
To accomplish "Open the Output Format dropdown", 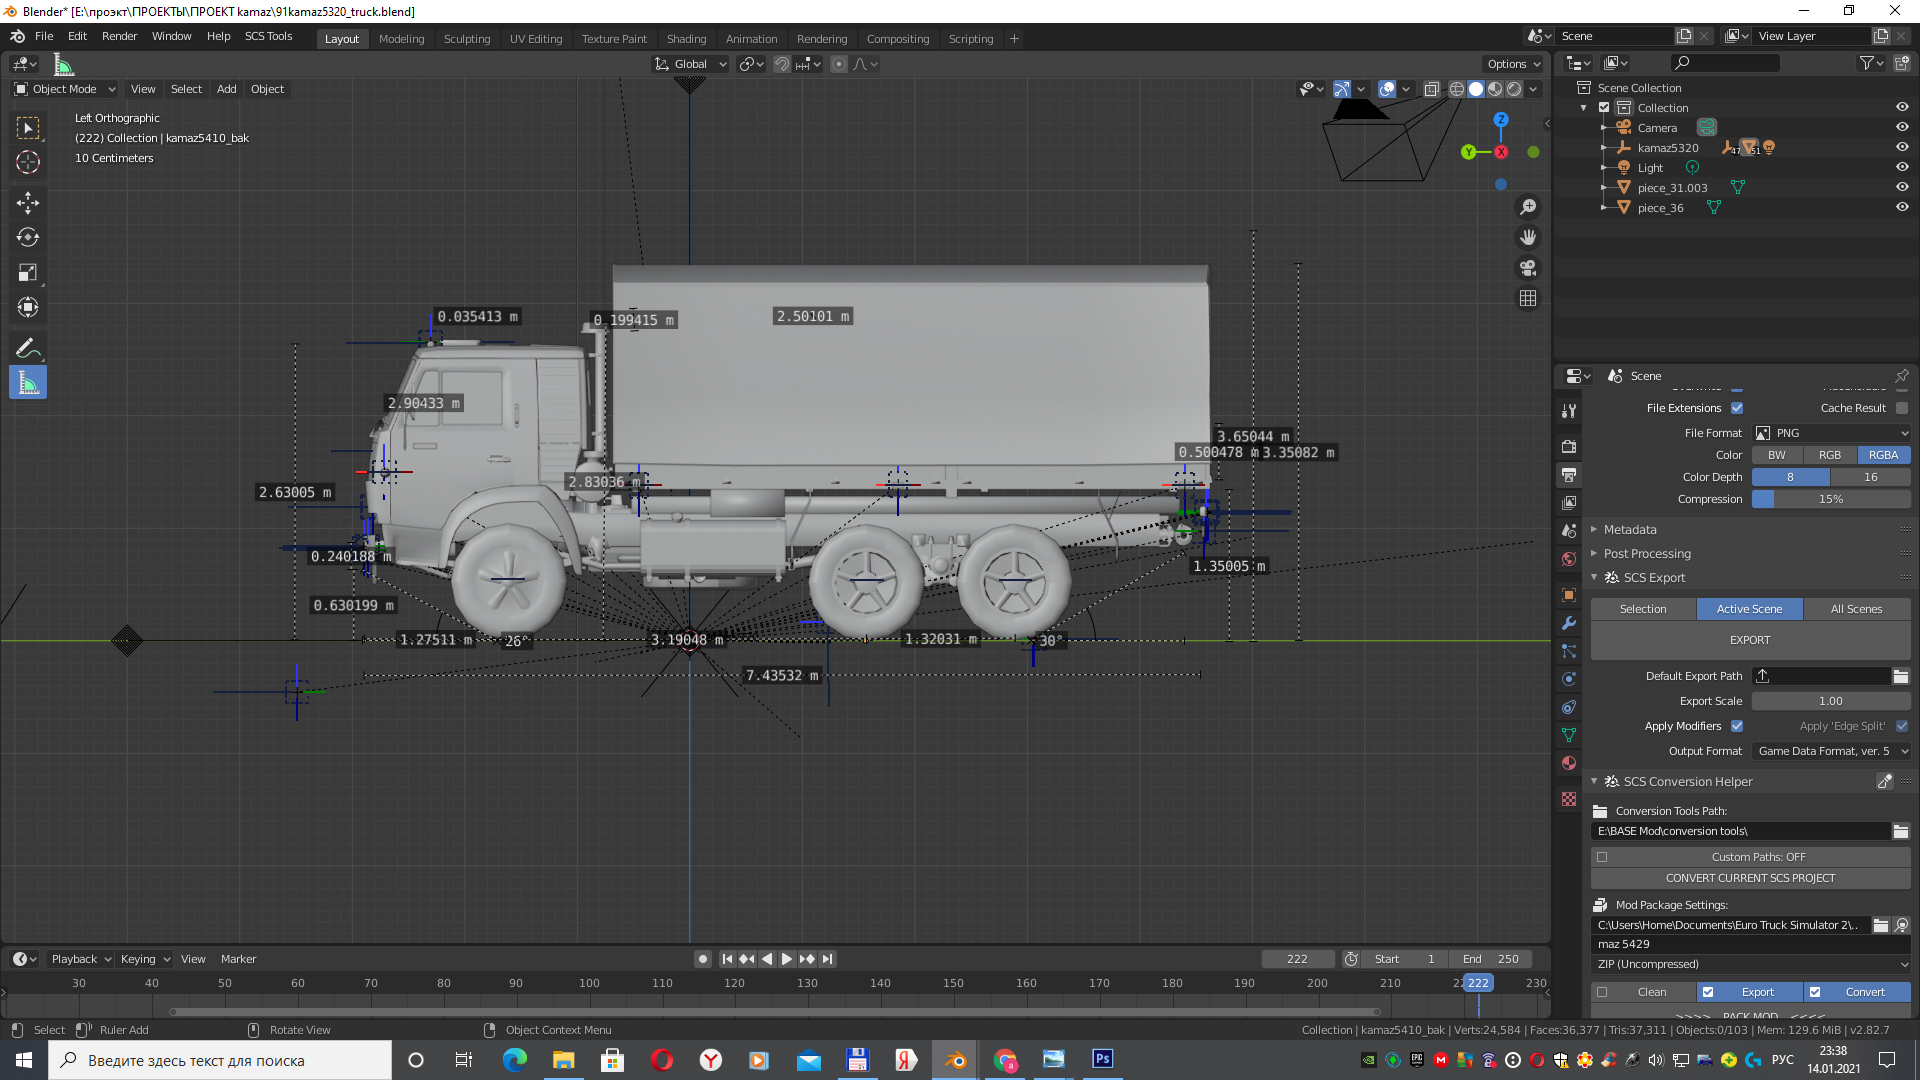I will (x=1831, y=751).
